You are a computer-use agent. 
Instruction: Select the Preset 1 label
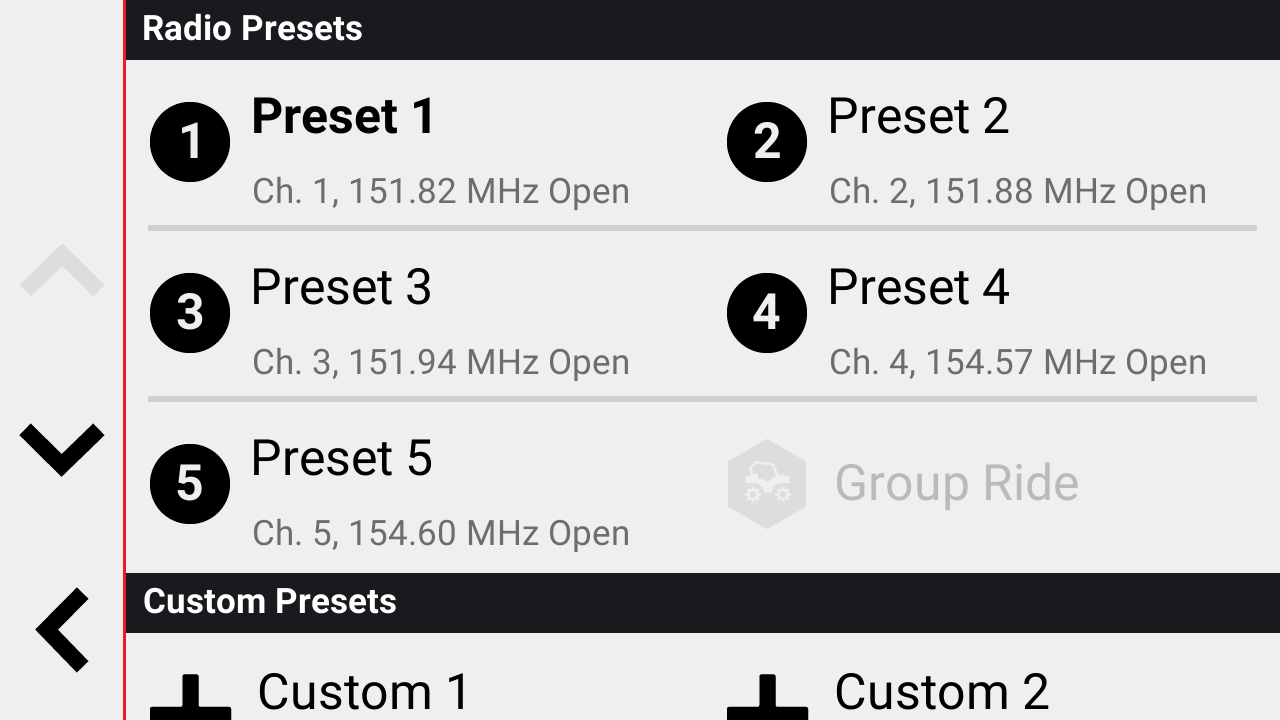point(343,117)
